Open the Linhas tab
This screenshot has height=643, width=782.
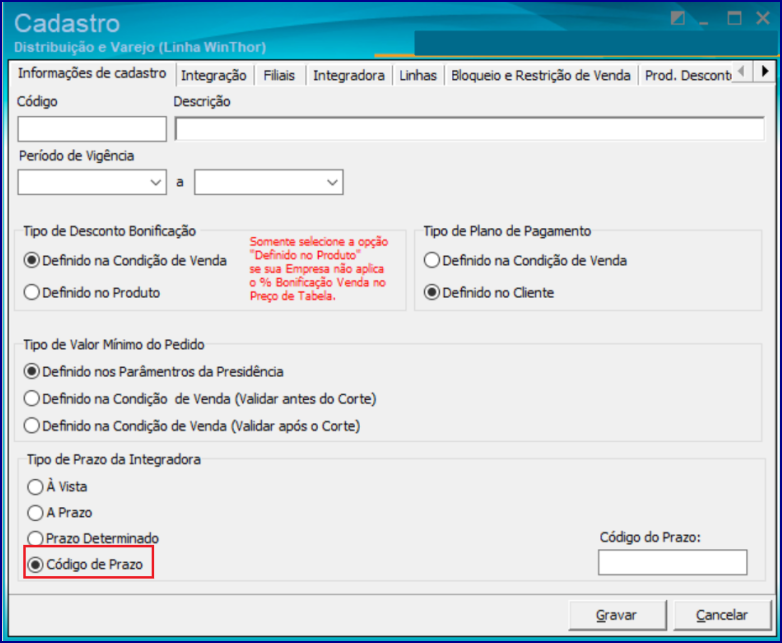coord(418,75)
